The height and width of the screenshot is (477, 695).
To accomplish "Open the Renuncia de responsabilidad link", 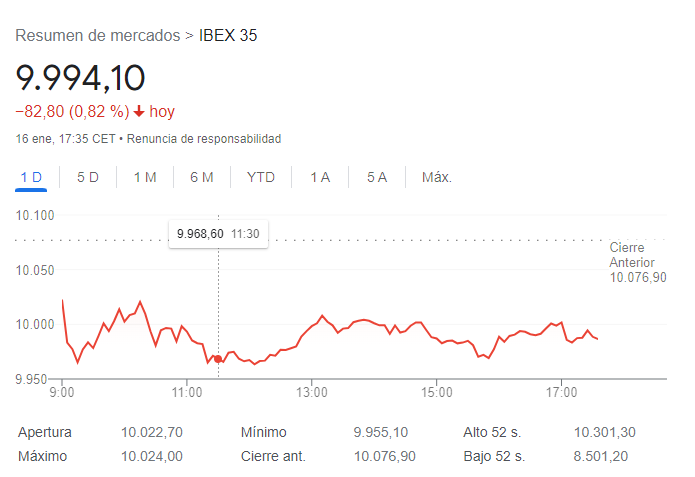I will pyautogui.click(x=203, y=138).
